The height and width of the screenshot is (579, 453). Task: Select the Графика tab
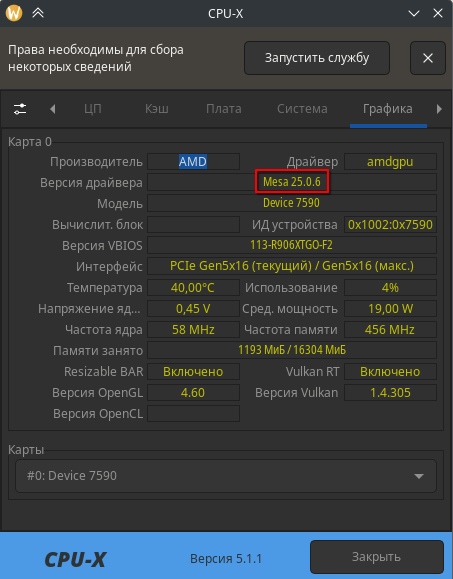pyautogui.click(x=388, y=109)
